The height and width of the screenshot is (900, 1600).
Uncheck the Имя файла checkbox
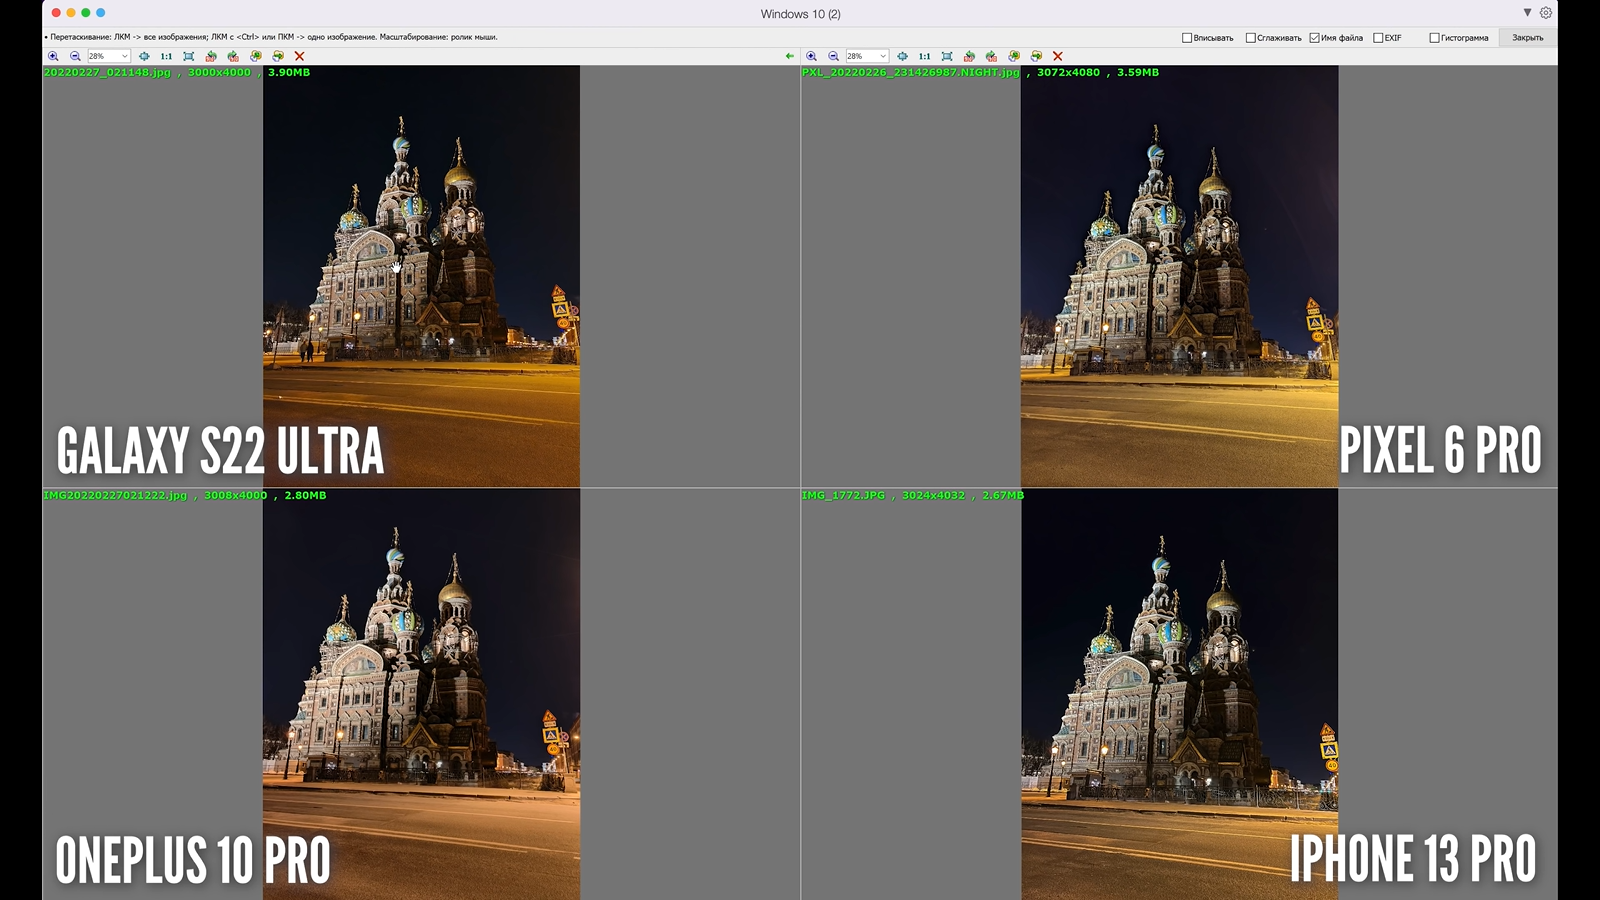click(1314, 38)
